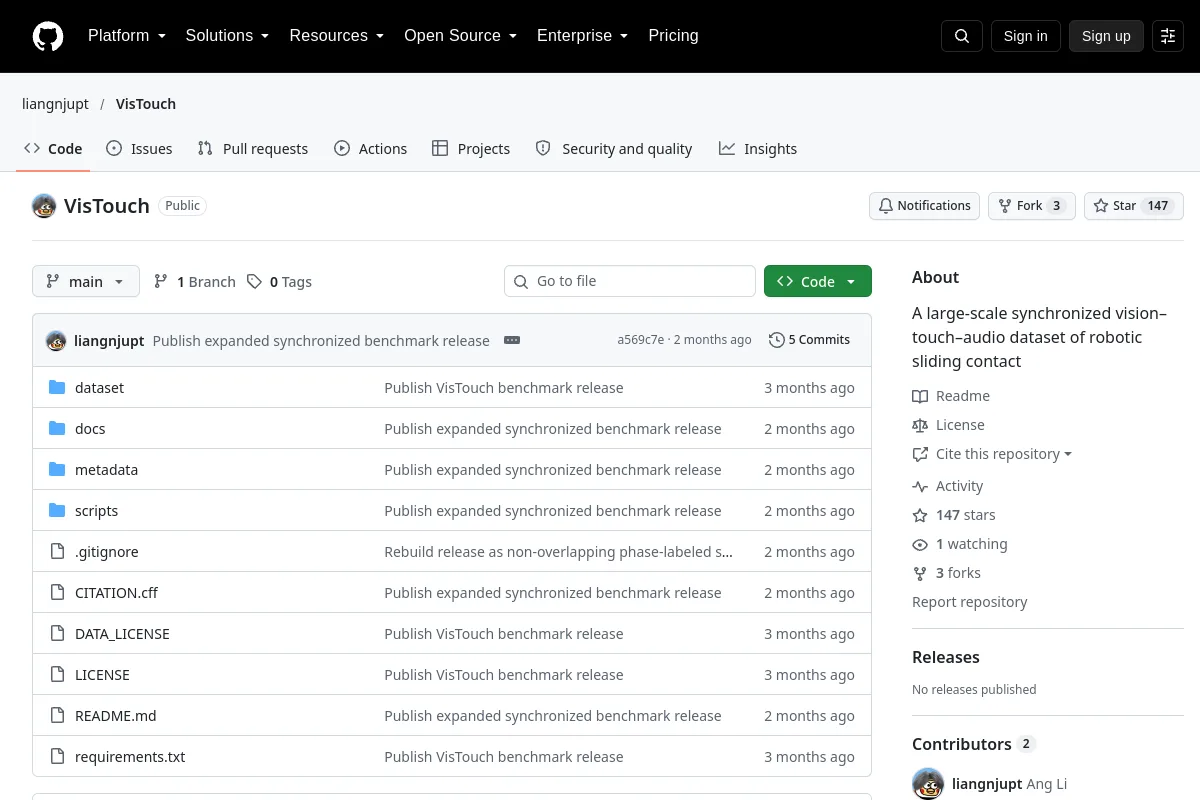Open the Pricing link
The image size is (1200, 800).
pos(673,36)
